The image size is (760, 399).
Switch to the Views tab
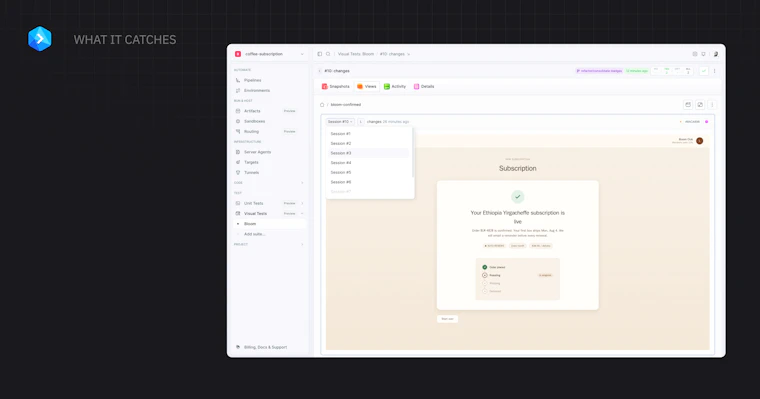tap(367, 86)
